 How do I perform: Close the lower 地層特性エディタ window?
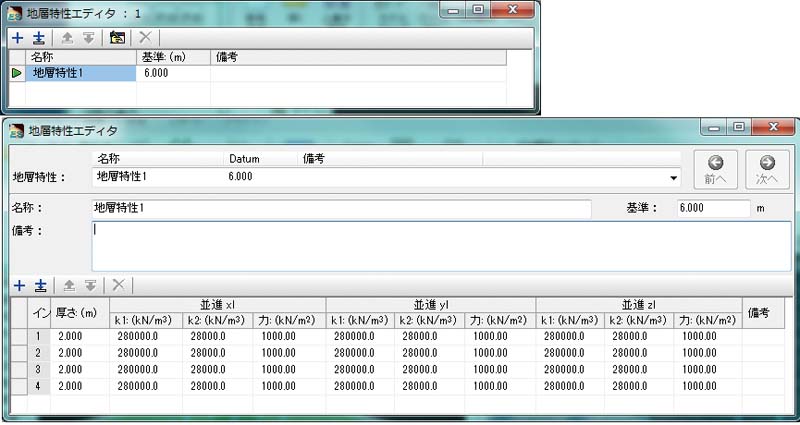click(x=773, y=127)
